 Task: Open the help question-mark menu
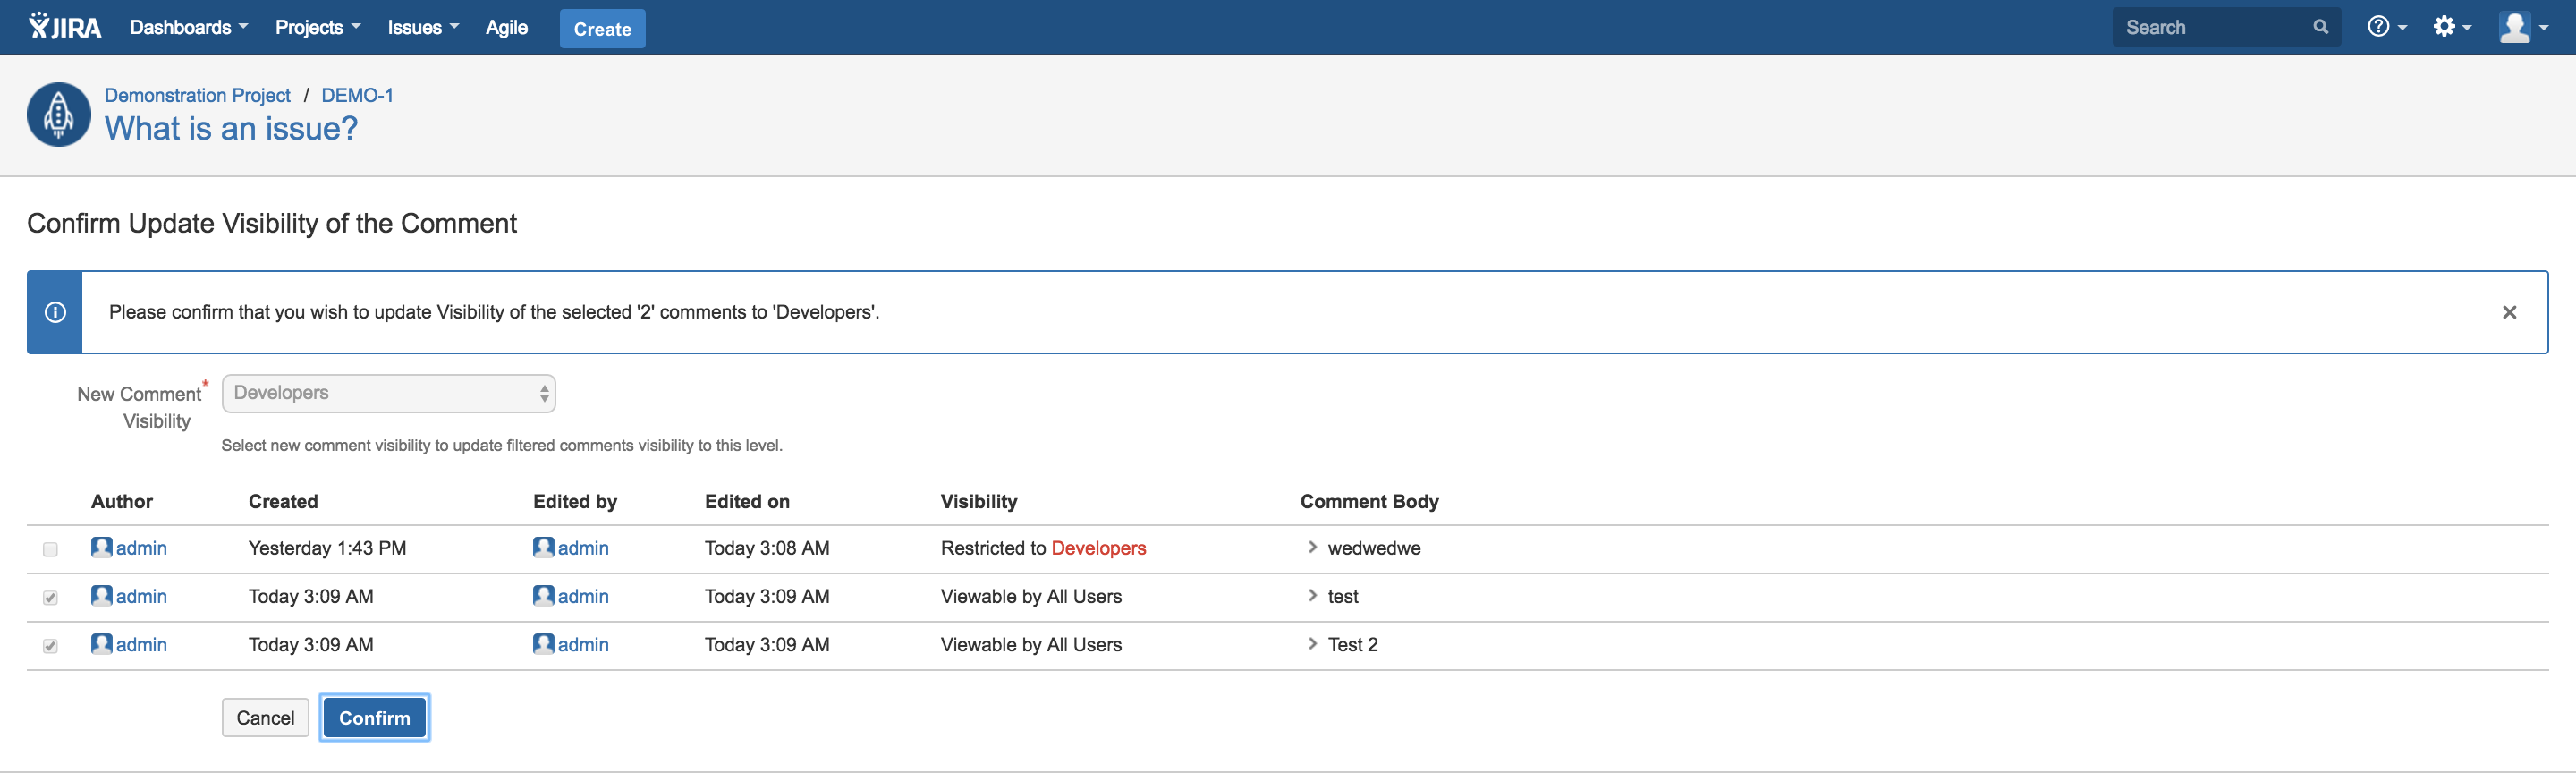coord(2386,27)
